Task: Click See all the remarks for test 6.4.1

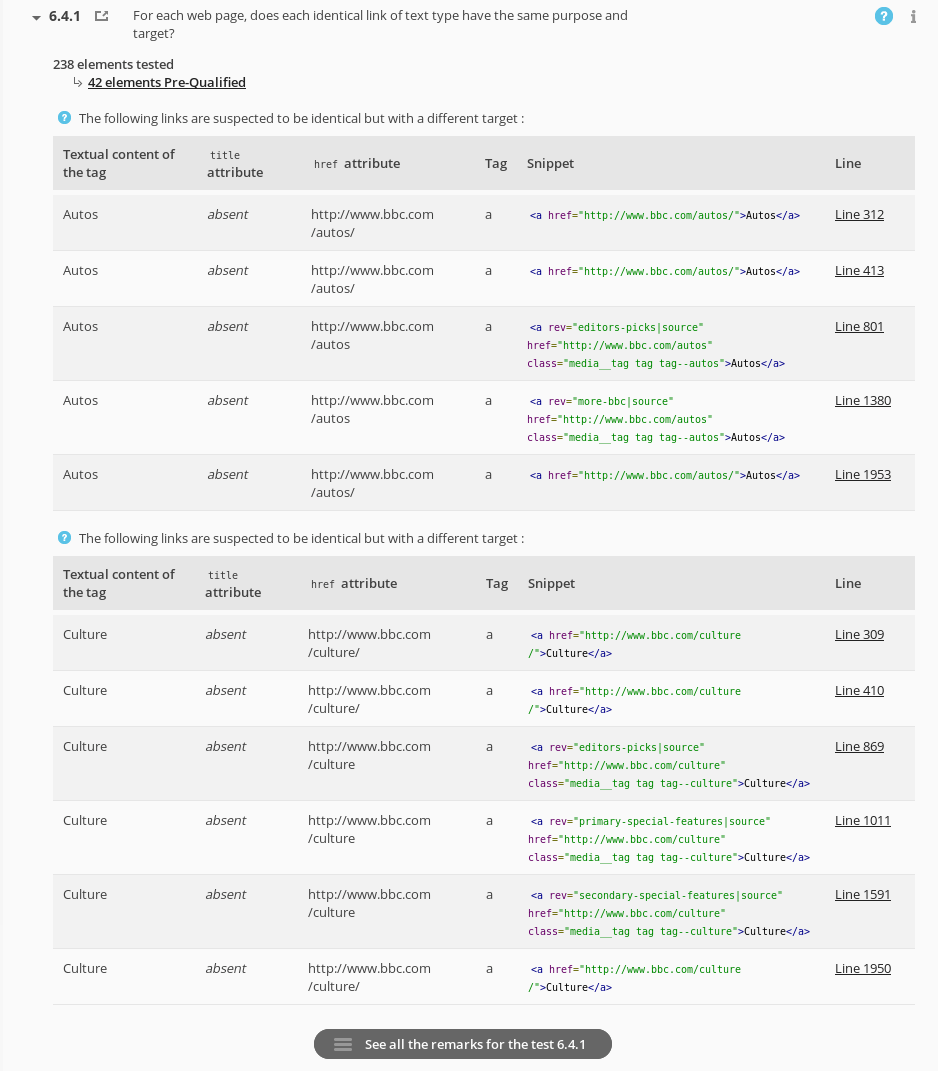Action: [474, 1044]
